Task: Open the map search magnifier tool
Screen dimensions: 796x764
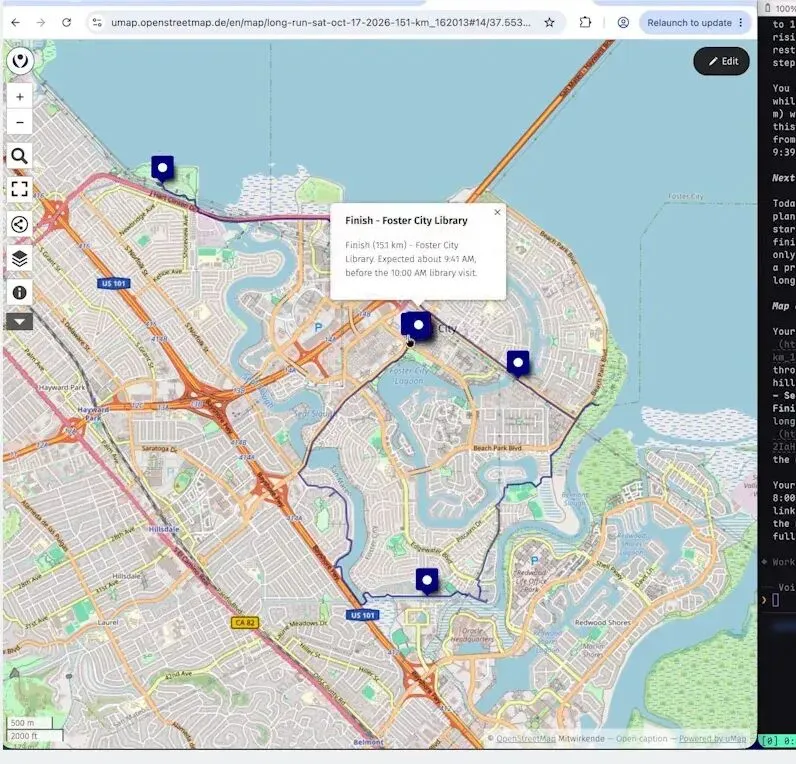Action: pos(20,156)
